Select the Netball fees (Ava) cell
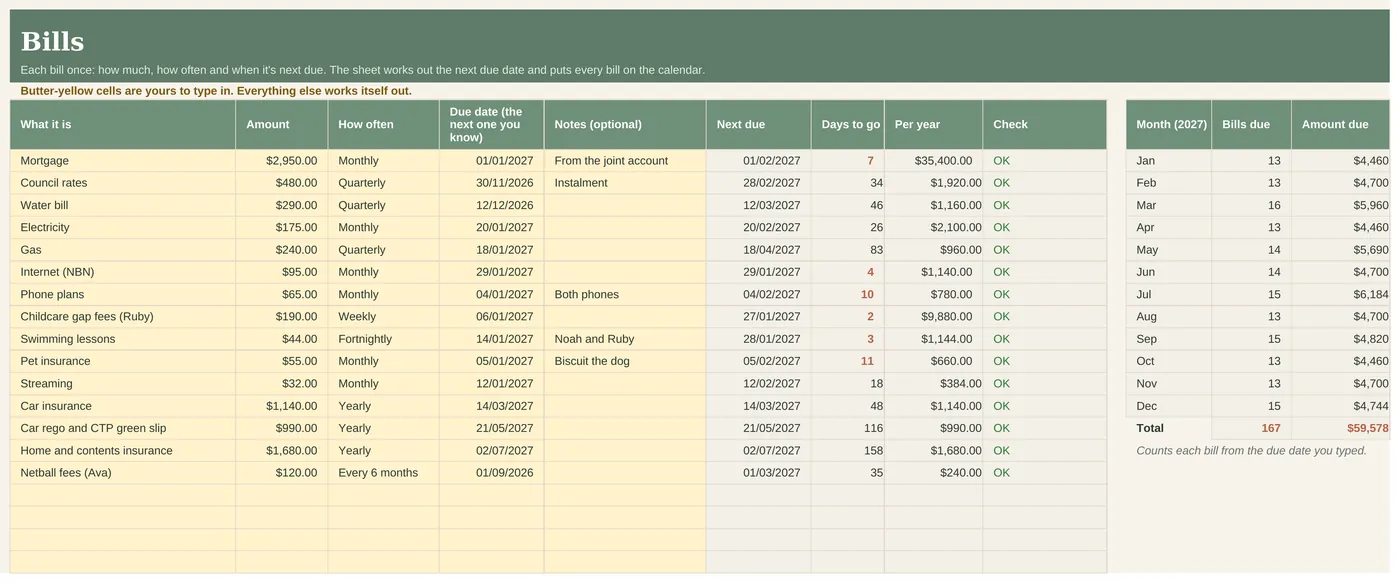 (123, 473)
